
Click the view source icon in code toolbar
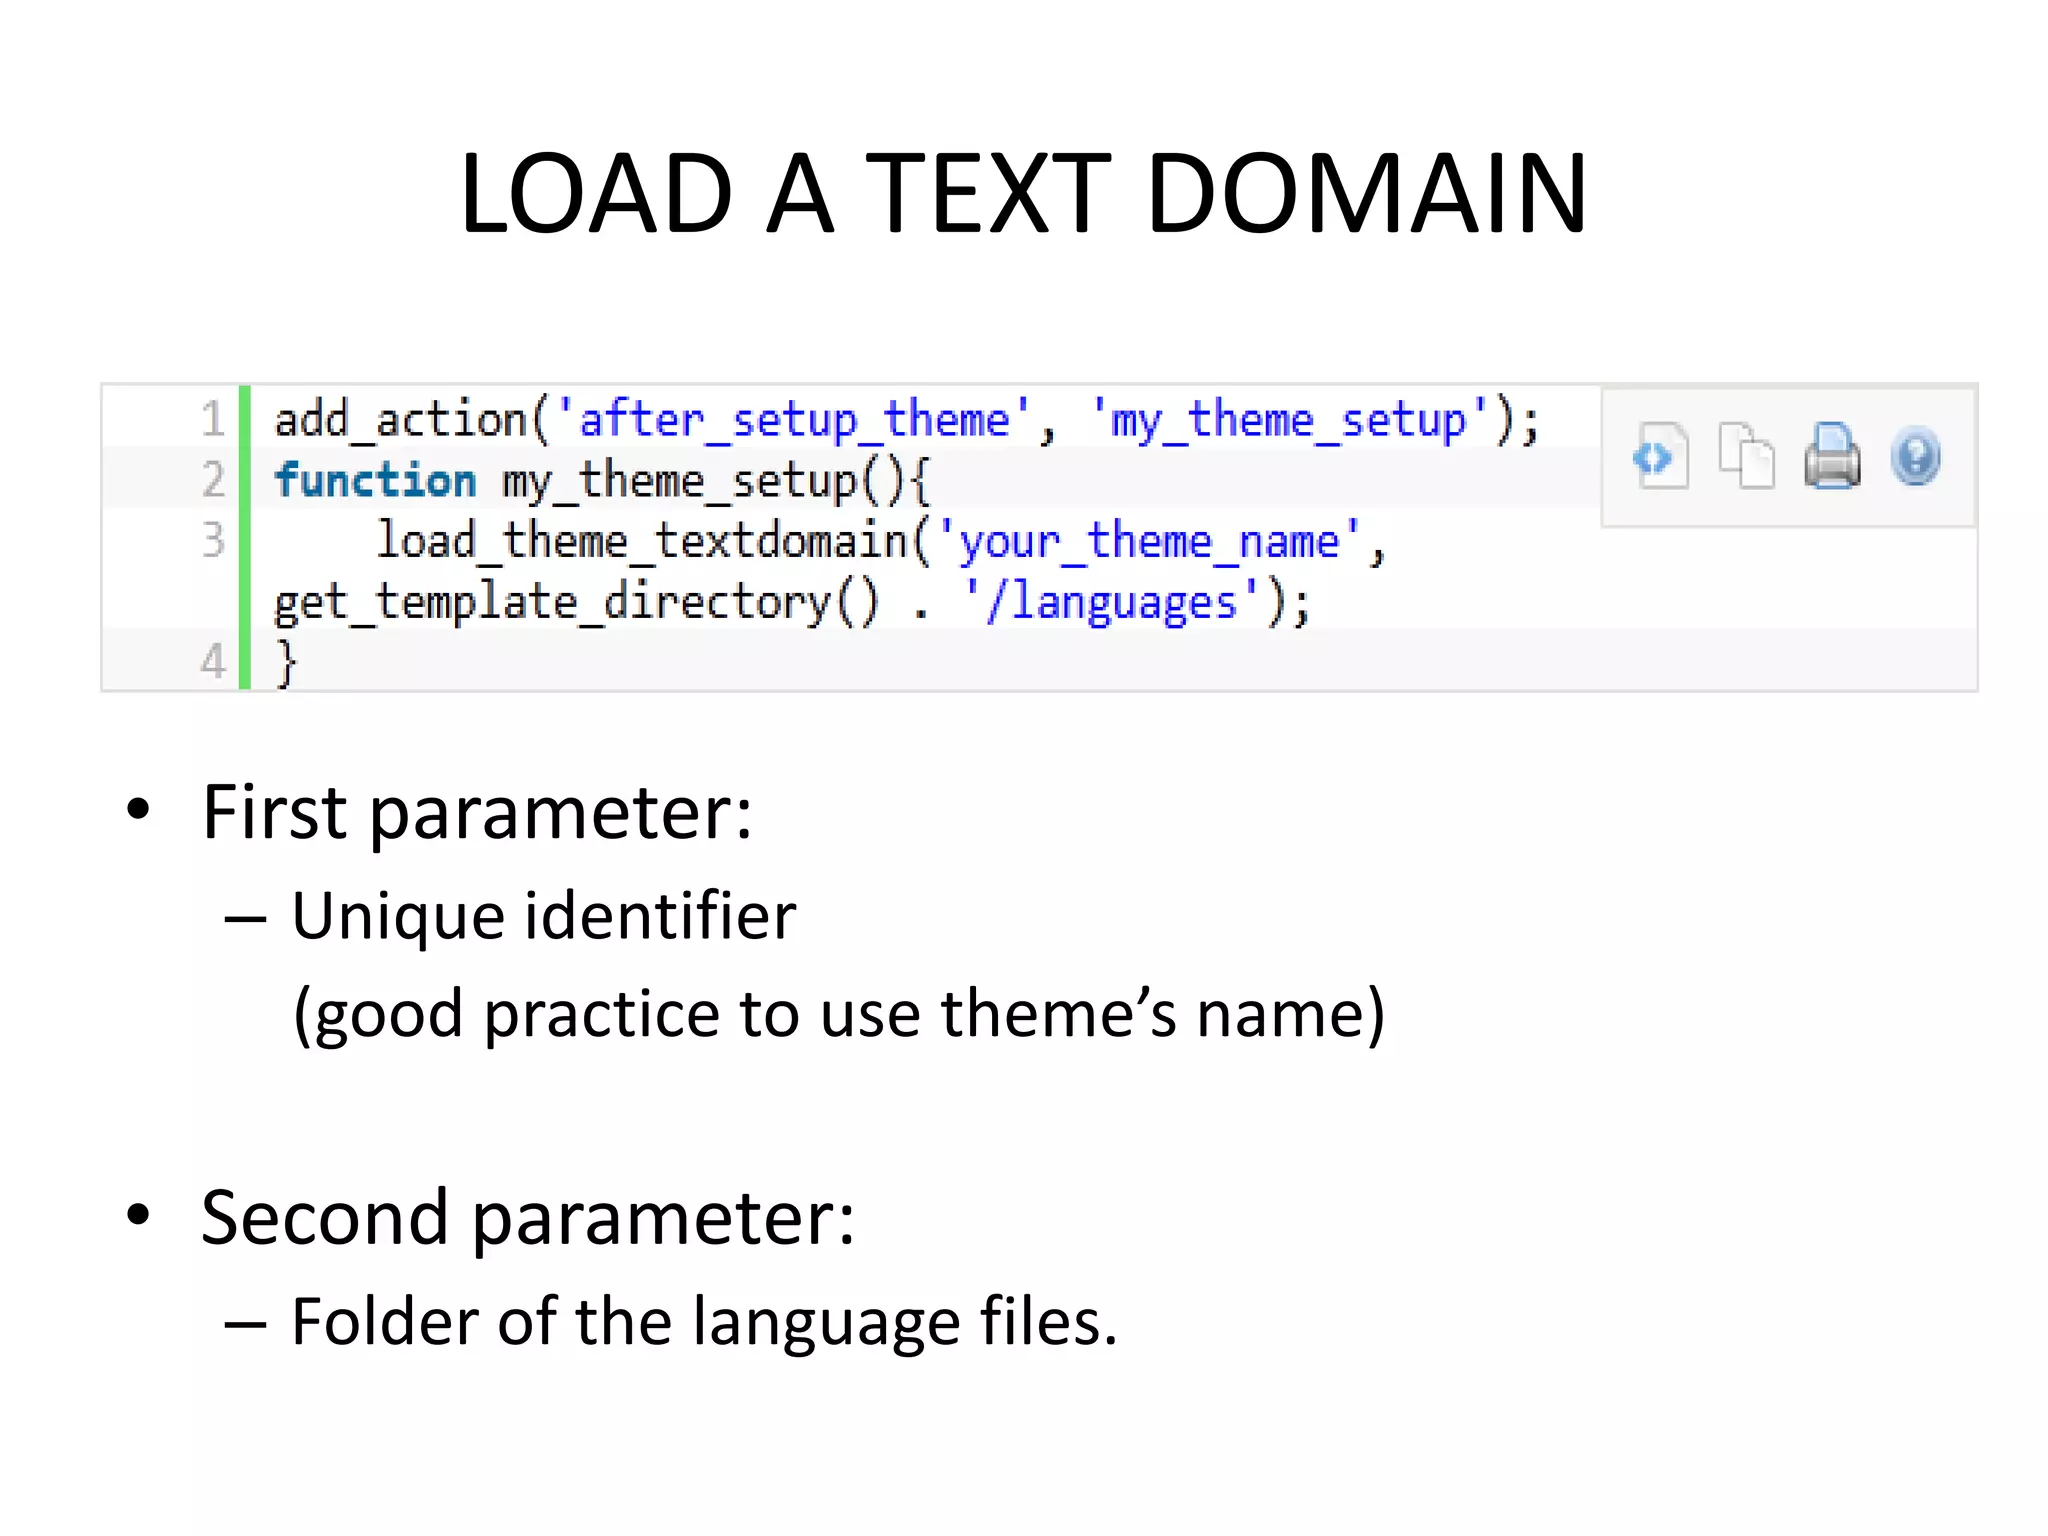click(x=1660, y=456)
